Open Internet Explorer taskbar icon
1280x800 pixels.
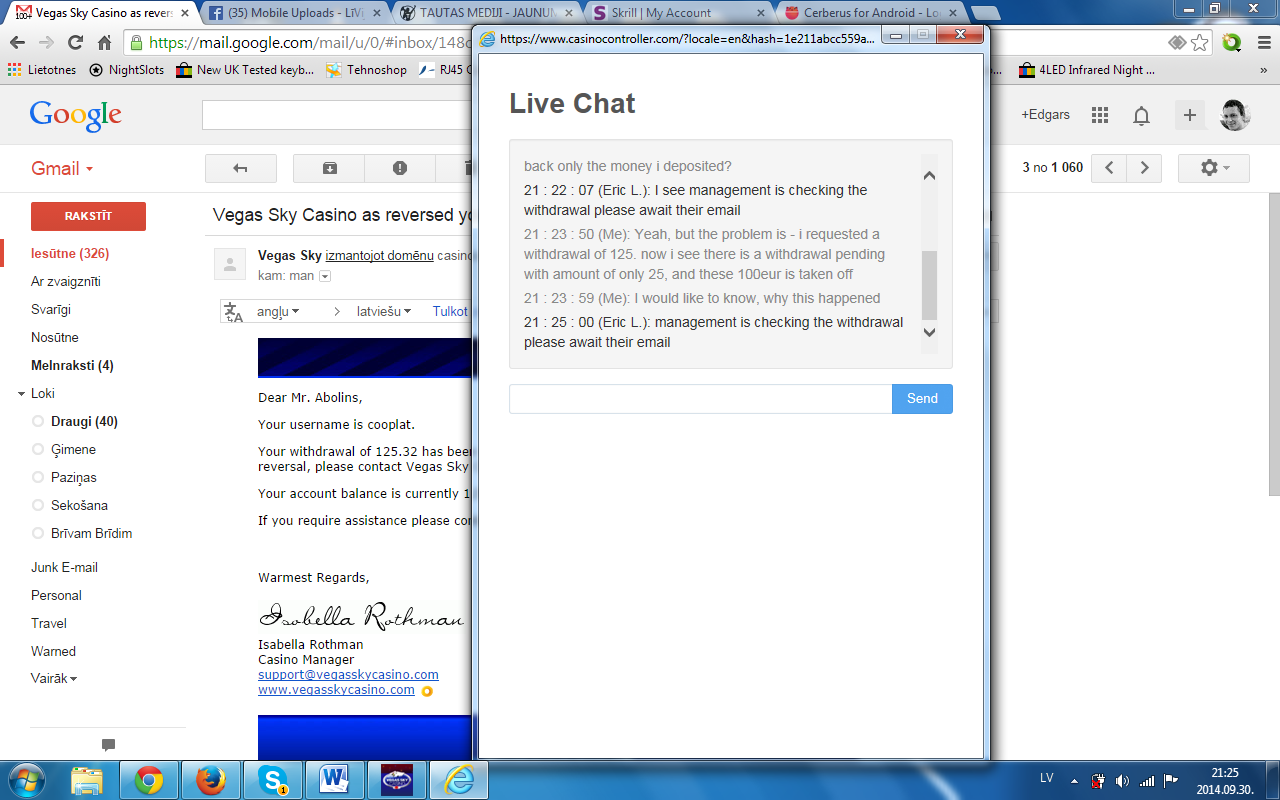pos(459,780)
